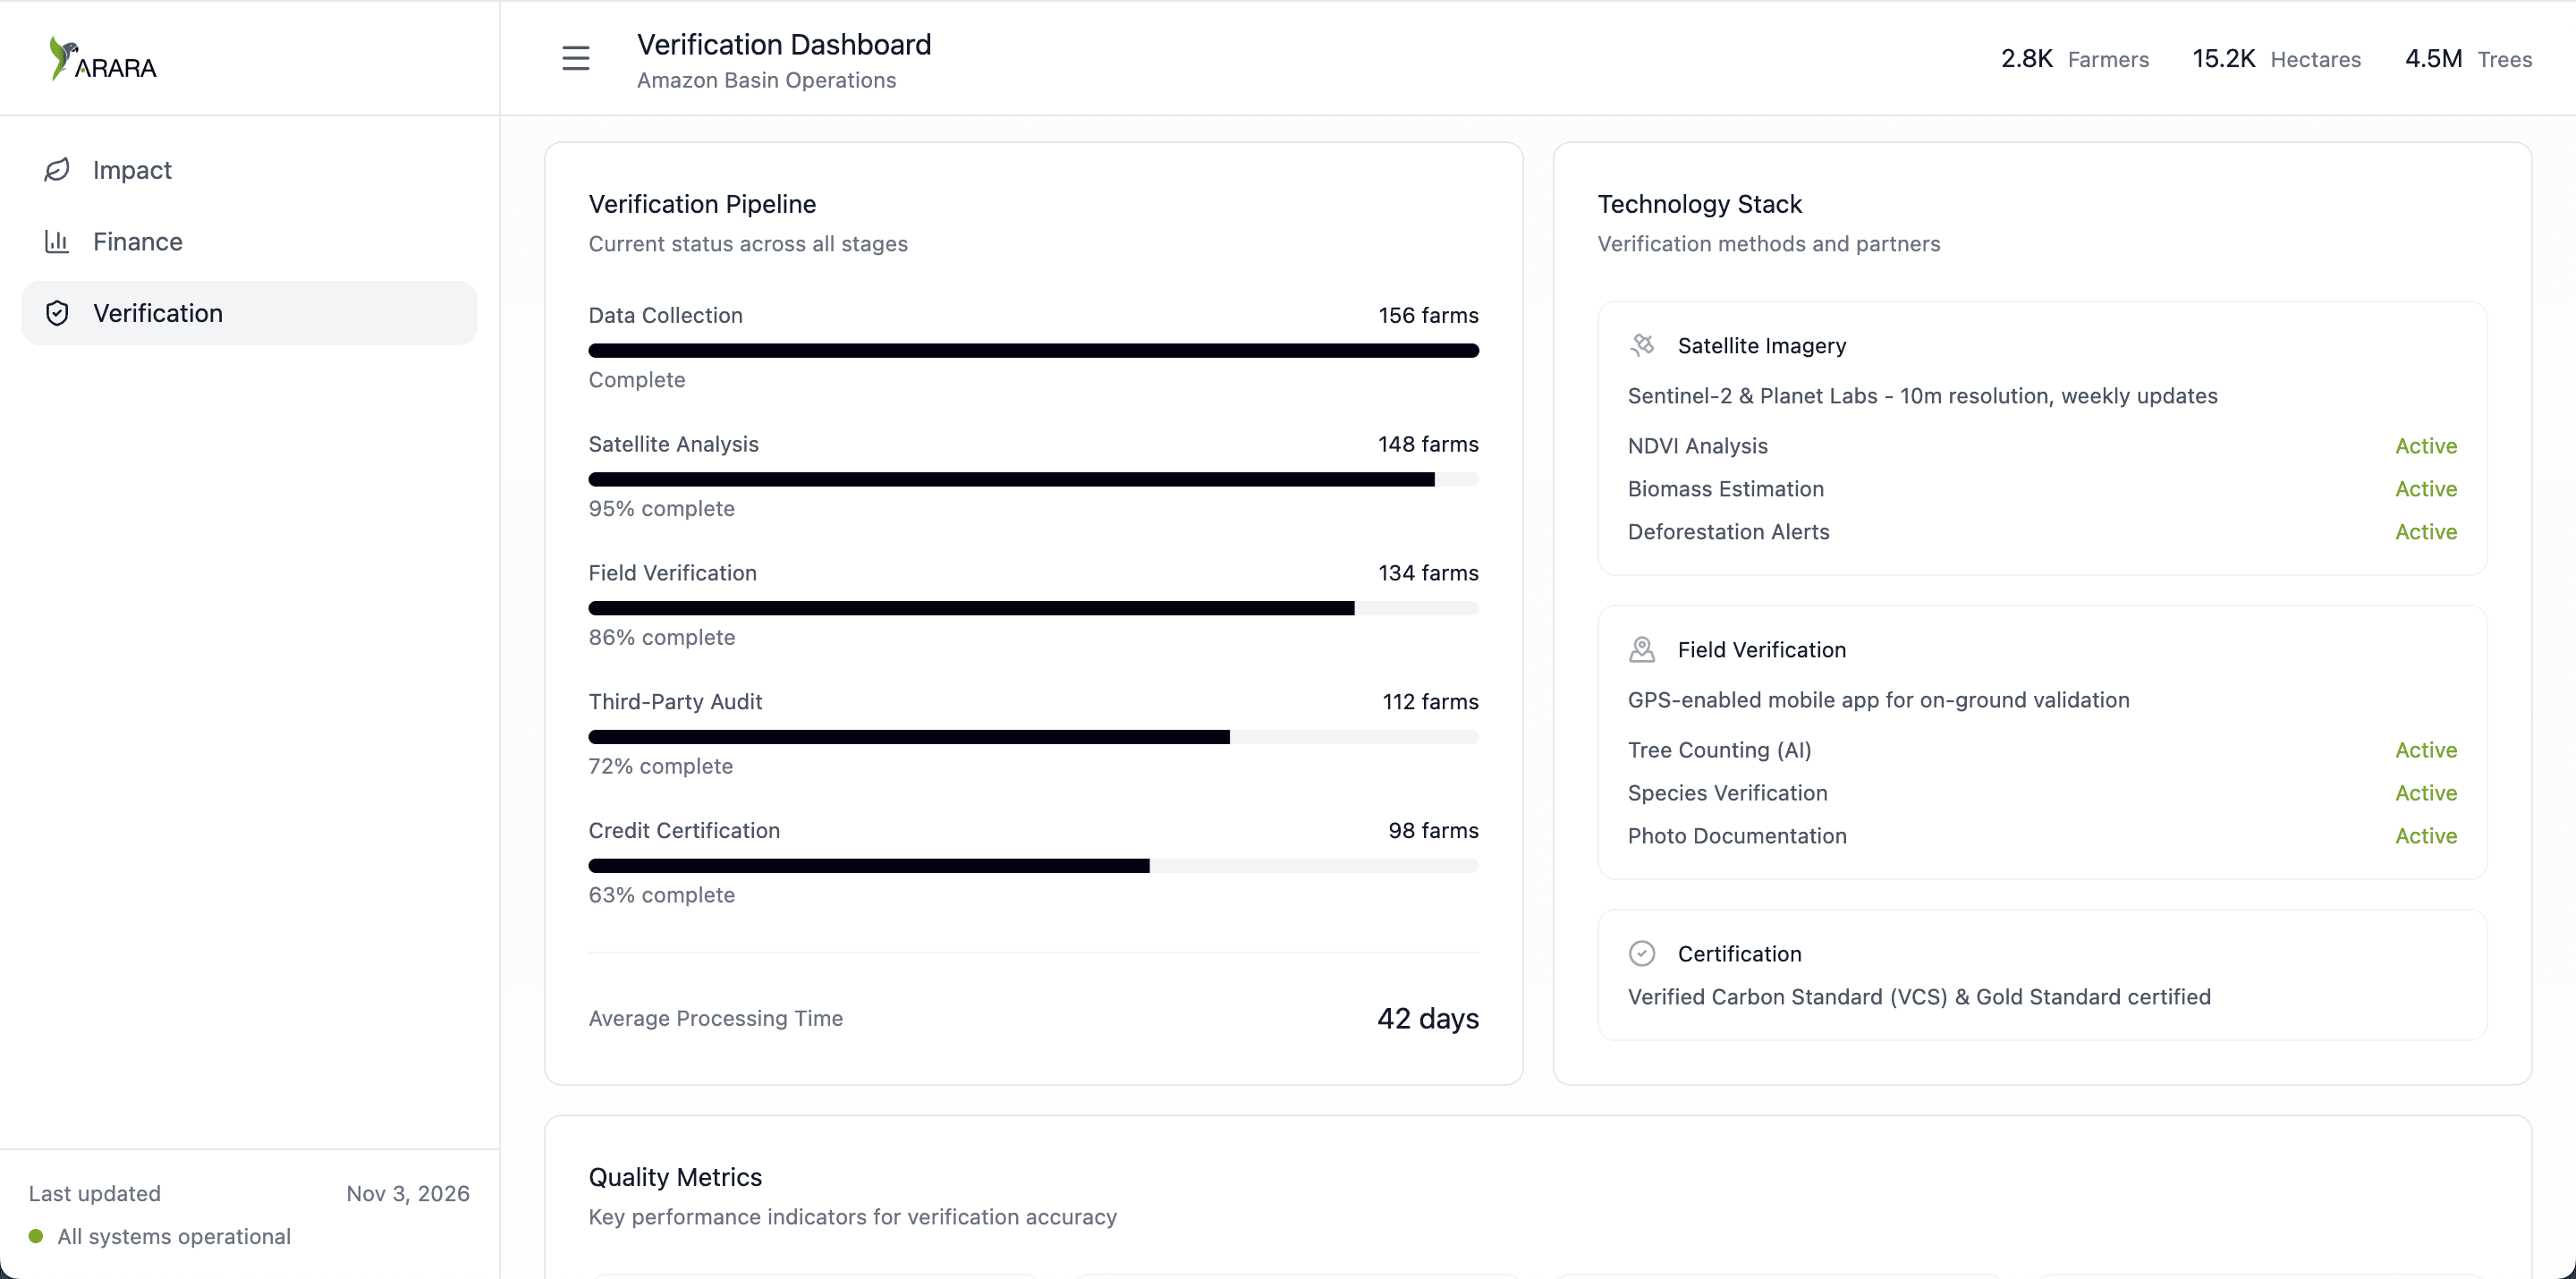Click the Quality Metrics heading
This screenshot has height=1279, width=2576.
675,1177
